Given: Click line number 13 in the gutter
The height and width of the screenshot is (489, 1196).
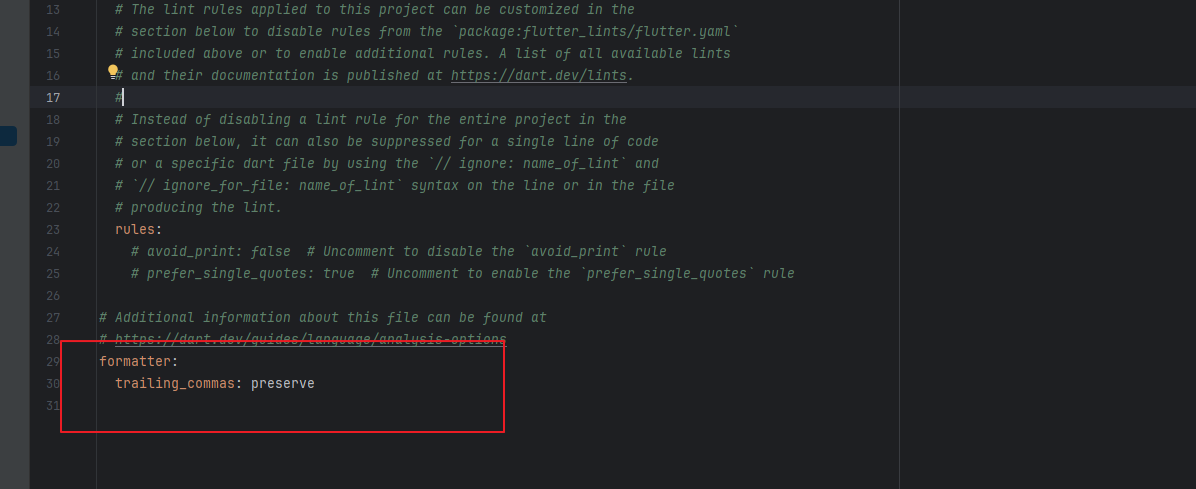Looking at the screenshot, I should click(x=53, y=10).
